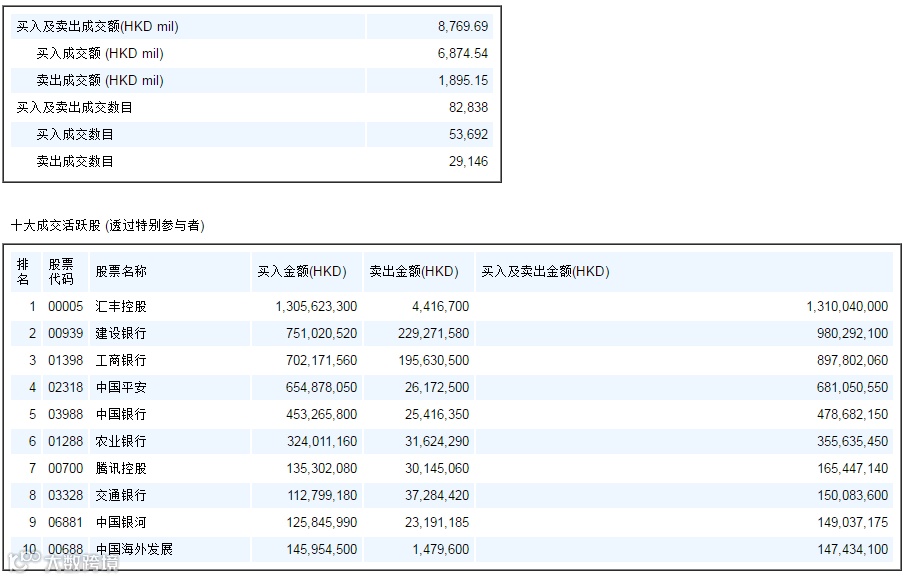Click total amount 150,083,600
Image resolution: width=910 pixels, height=580 pixels.
coord(853,495)
